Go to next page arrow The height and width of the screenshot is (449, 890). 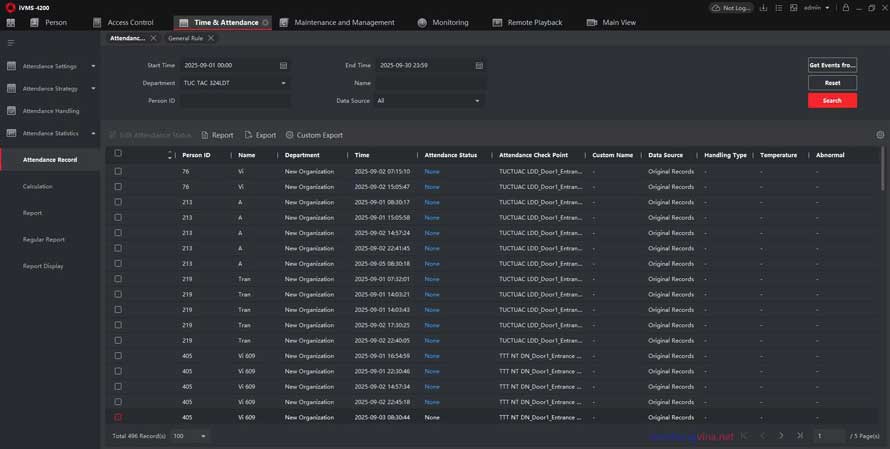point(781,436)
